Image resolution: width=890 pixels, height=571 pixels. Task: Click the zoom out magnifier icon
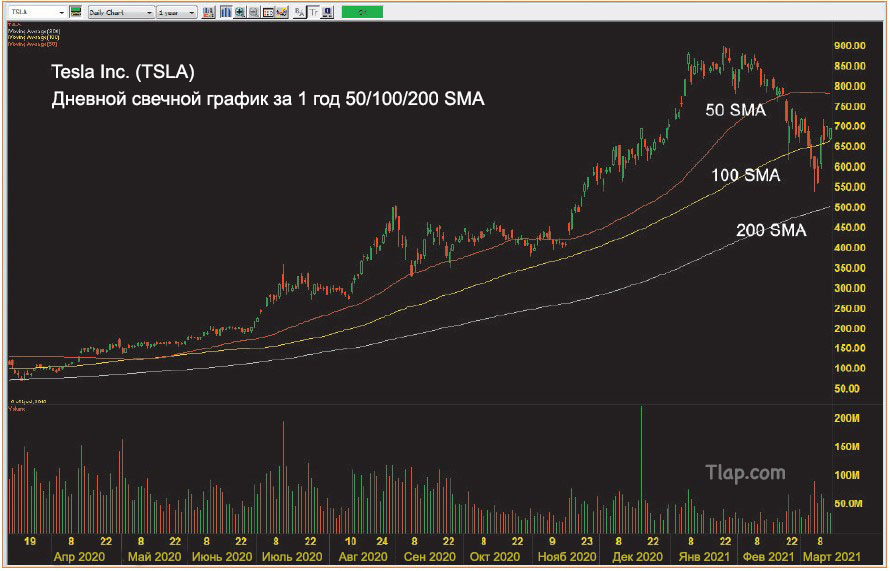click(x=254, y=12)
